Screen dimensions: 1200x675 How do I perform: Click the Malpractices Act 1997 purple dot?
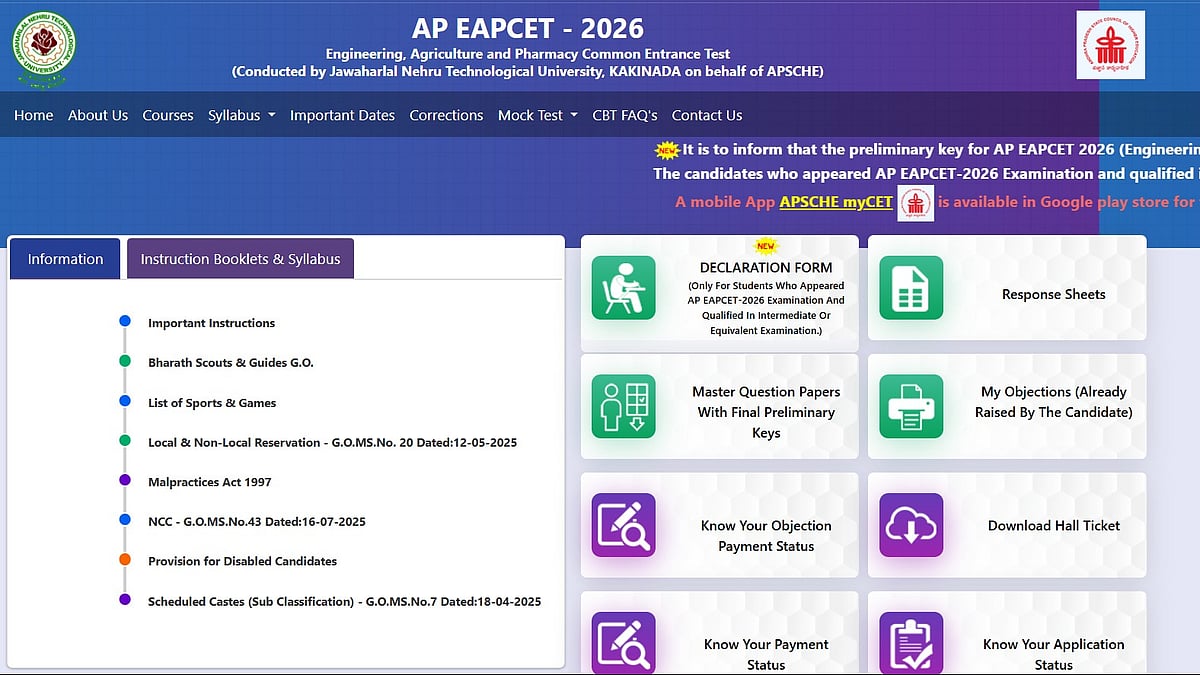125,481
